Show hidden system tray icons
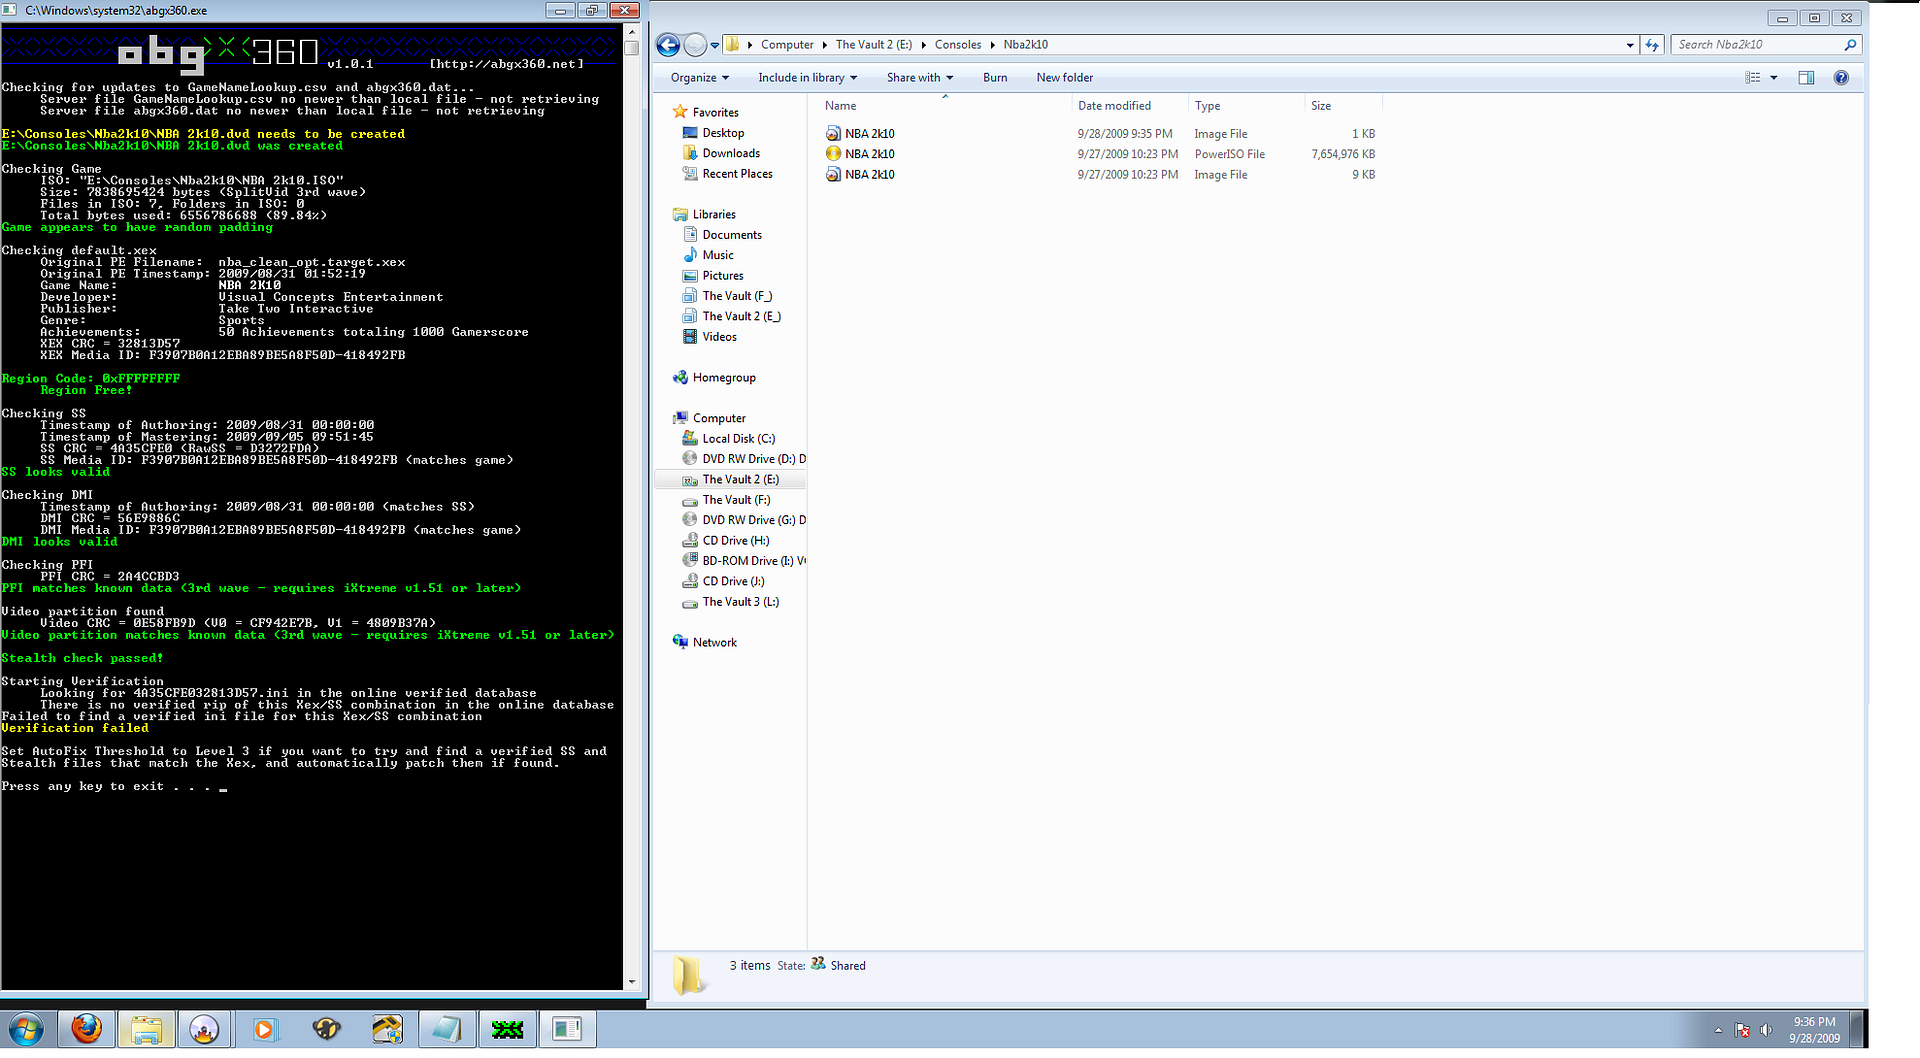The height and width of the screenshot is (1058, 1920). pyautogui.click(x=1718, y=1030)
